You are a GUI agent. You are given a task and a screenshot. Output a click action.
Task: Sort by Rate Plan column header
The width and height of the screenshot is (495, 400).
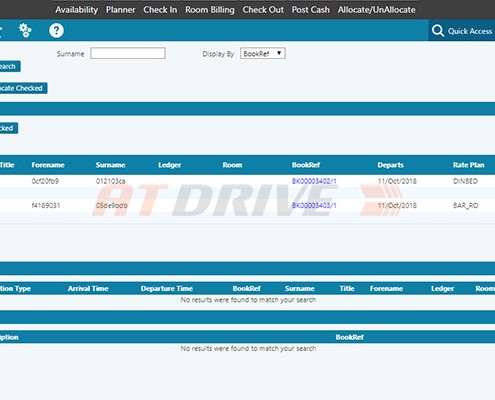click(x=469, y=165)
